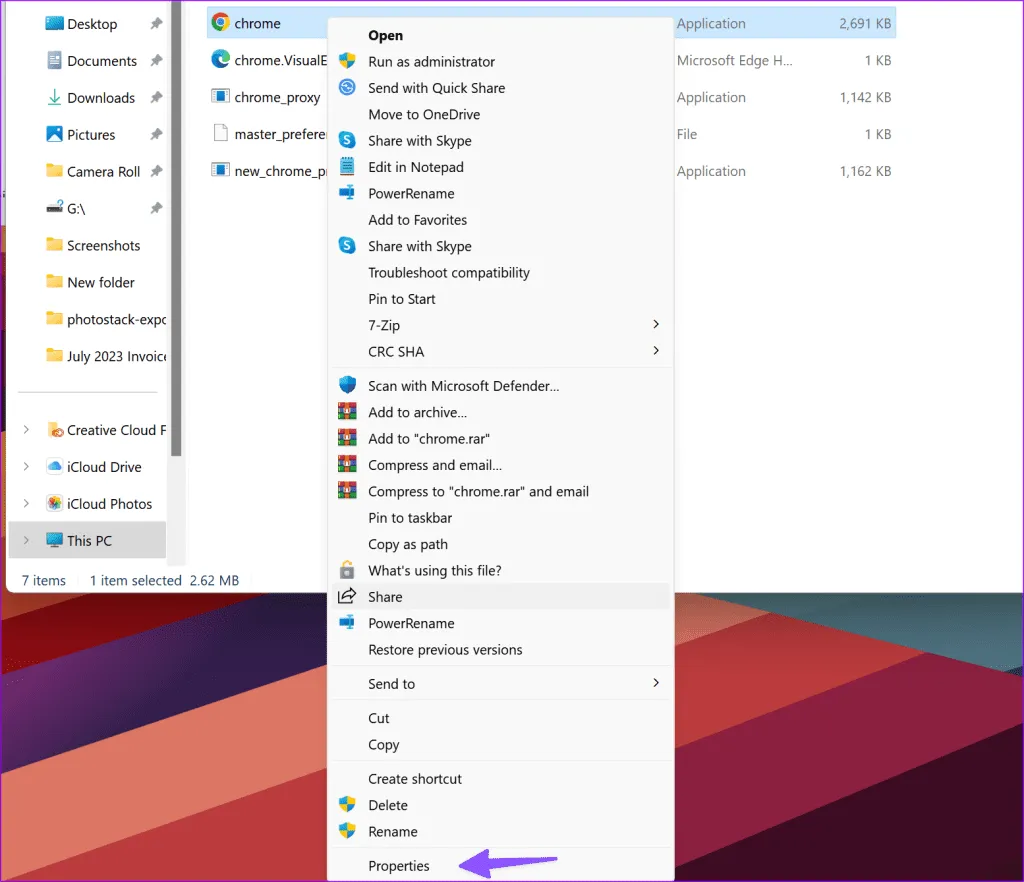Select Run as administrator
Viewport: 1024px width, 882px height.
pyautogui.click(x=431, y=62)
